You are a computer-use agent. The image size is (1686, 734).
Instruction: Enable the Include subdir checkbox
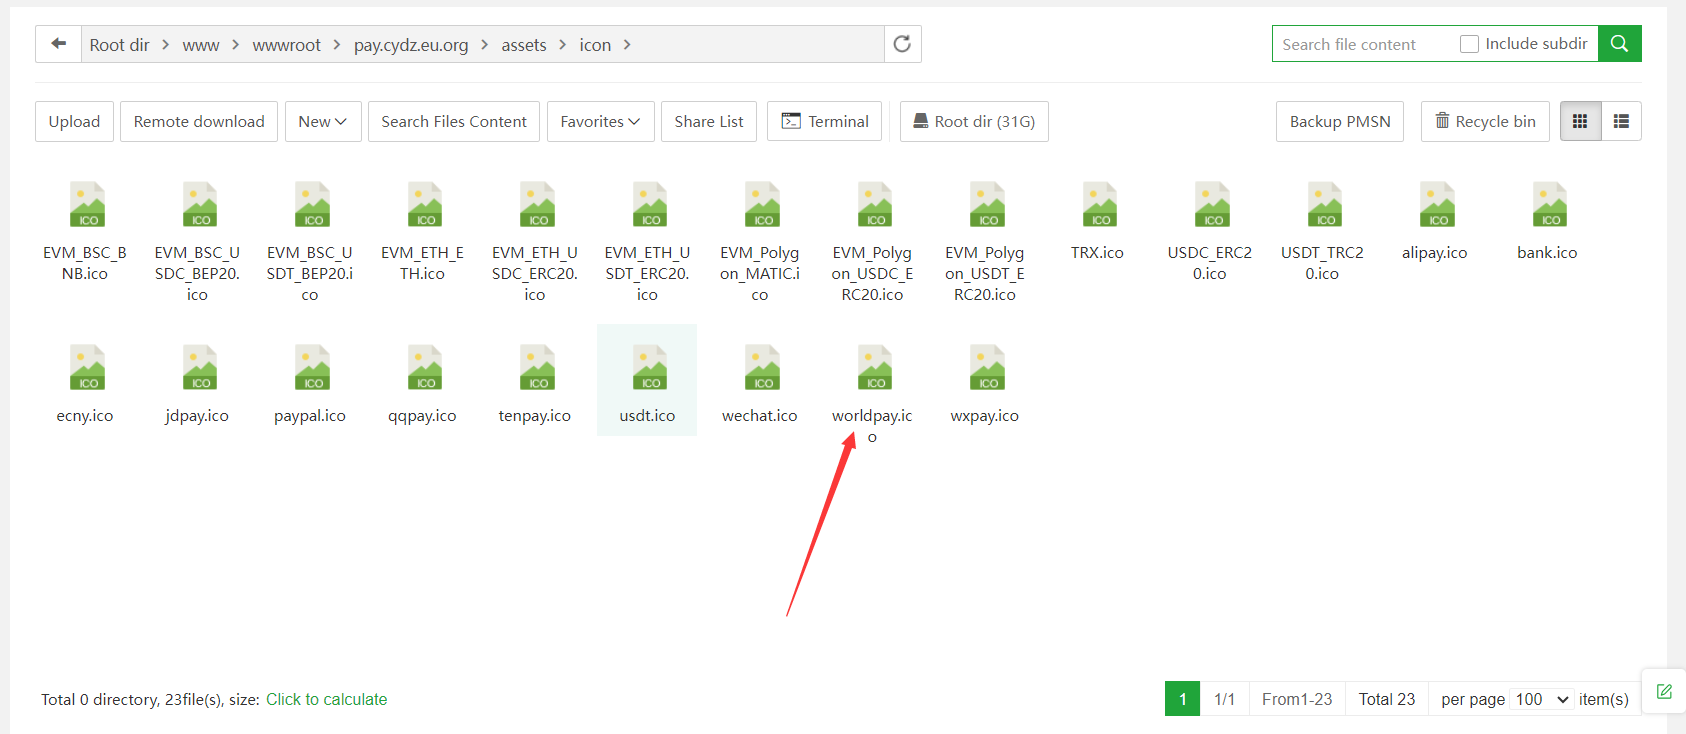(1469, 44)
